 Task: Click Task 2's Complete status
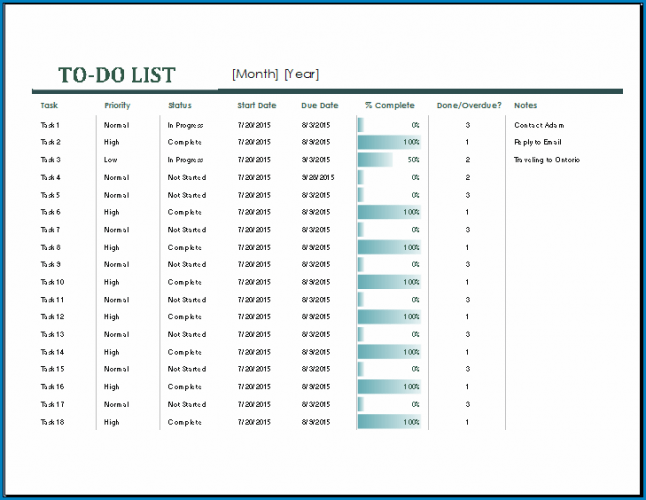185,142
